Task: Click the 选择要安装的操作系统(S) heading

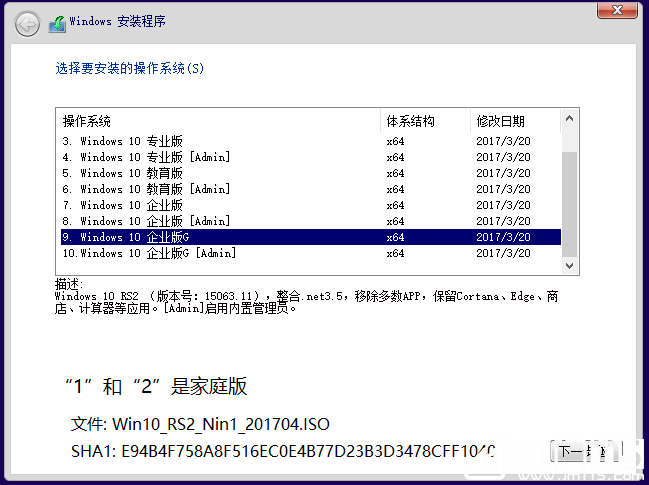Action: [130, 68]
